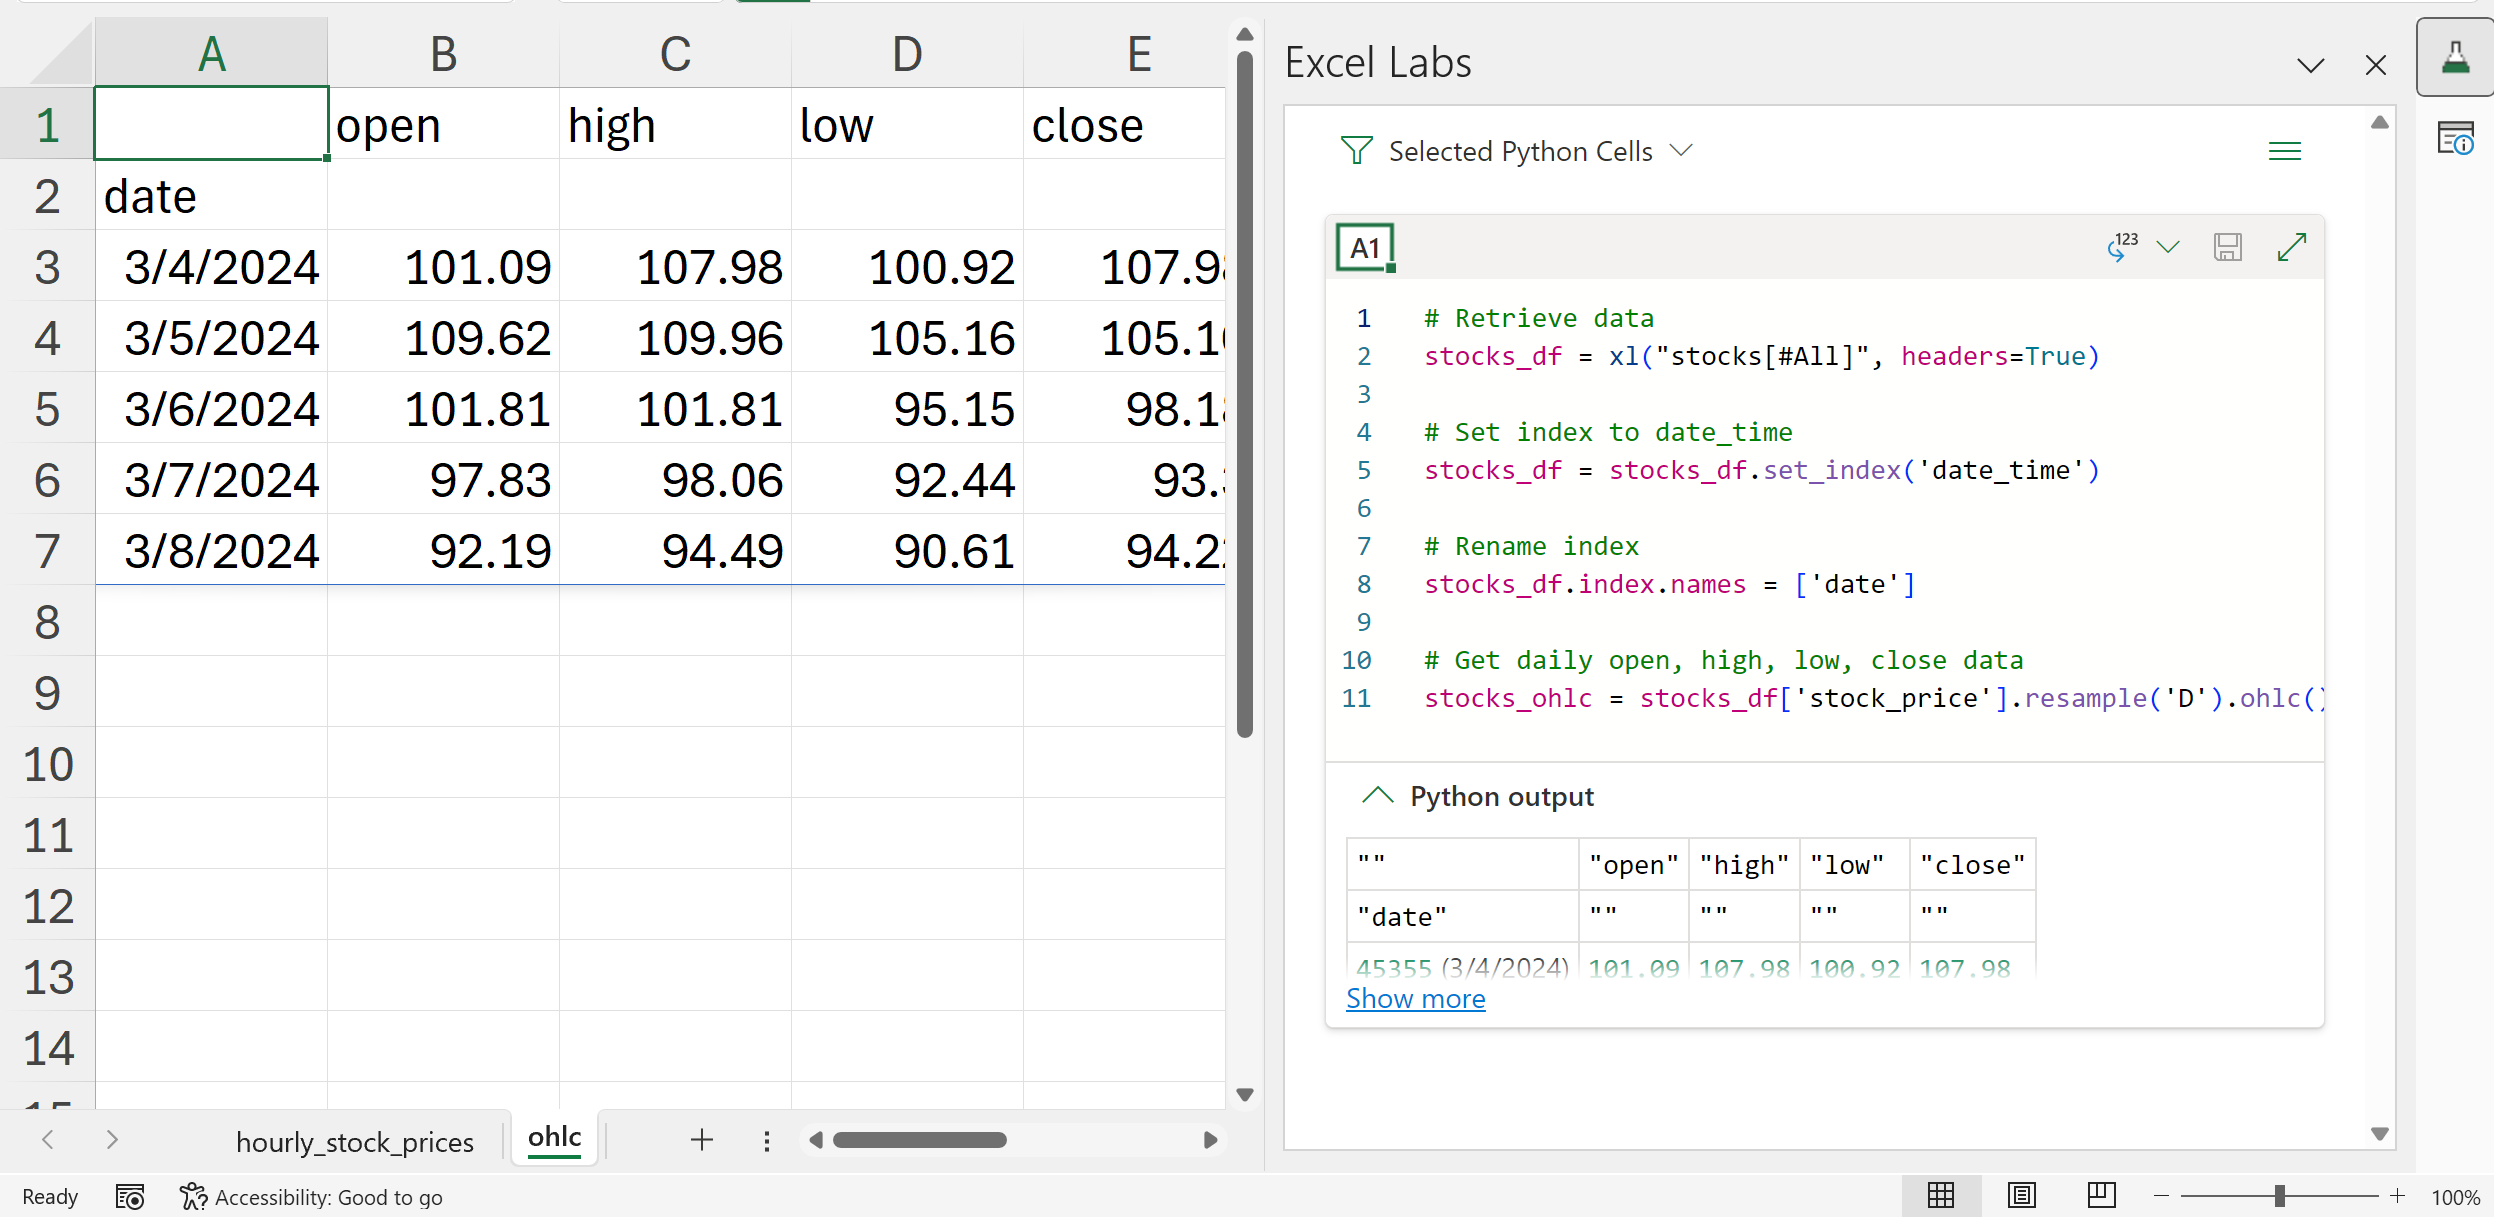2494x1218 pixels.
Task: Open the cell info pane icon
Action: (x=2455, y=138)
